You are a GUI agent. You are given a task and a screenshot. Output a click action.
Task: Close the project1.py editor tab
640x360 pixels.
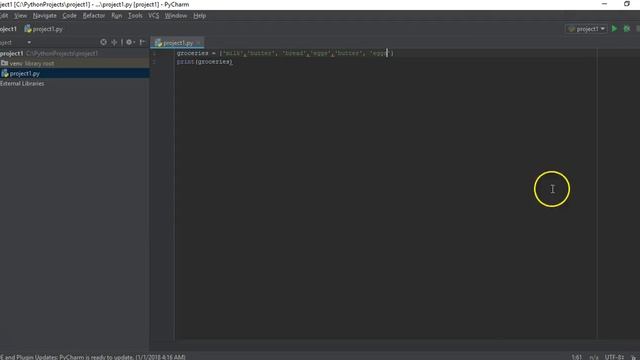pos(199,43)
